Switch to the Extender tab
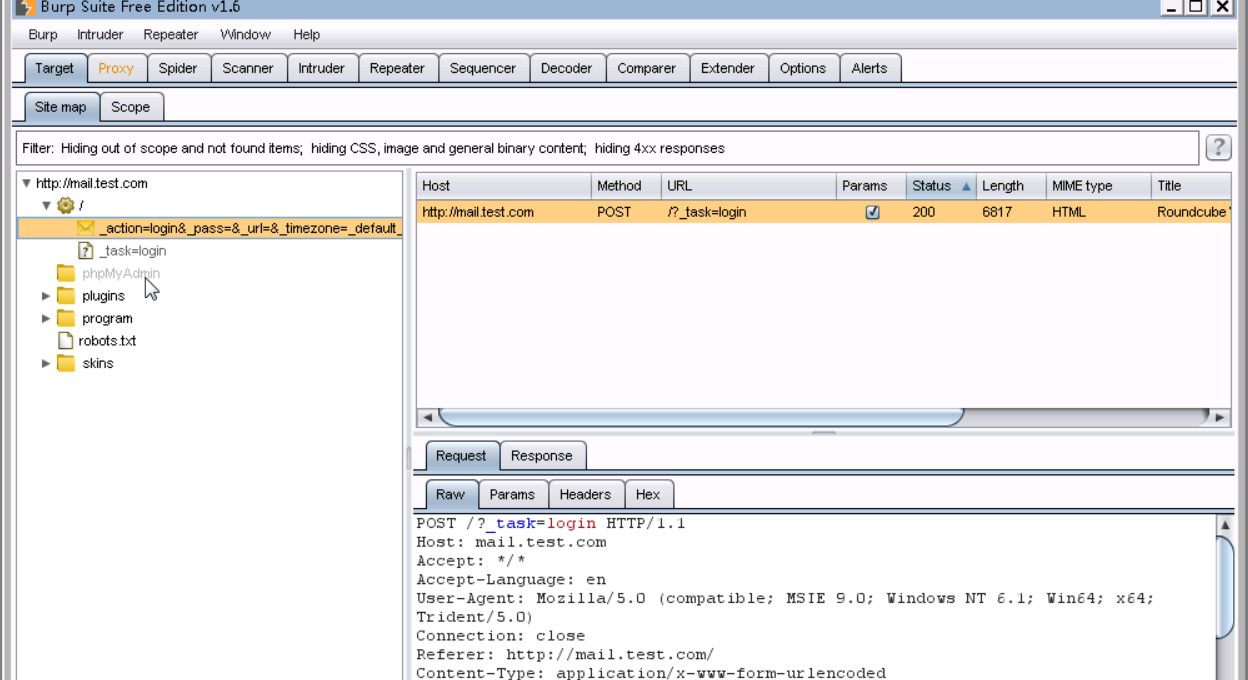The height and width of the screenshot is (680, 1248). [728, 68]
